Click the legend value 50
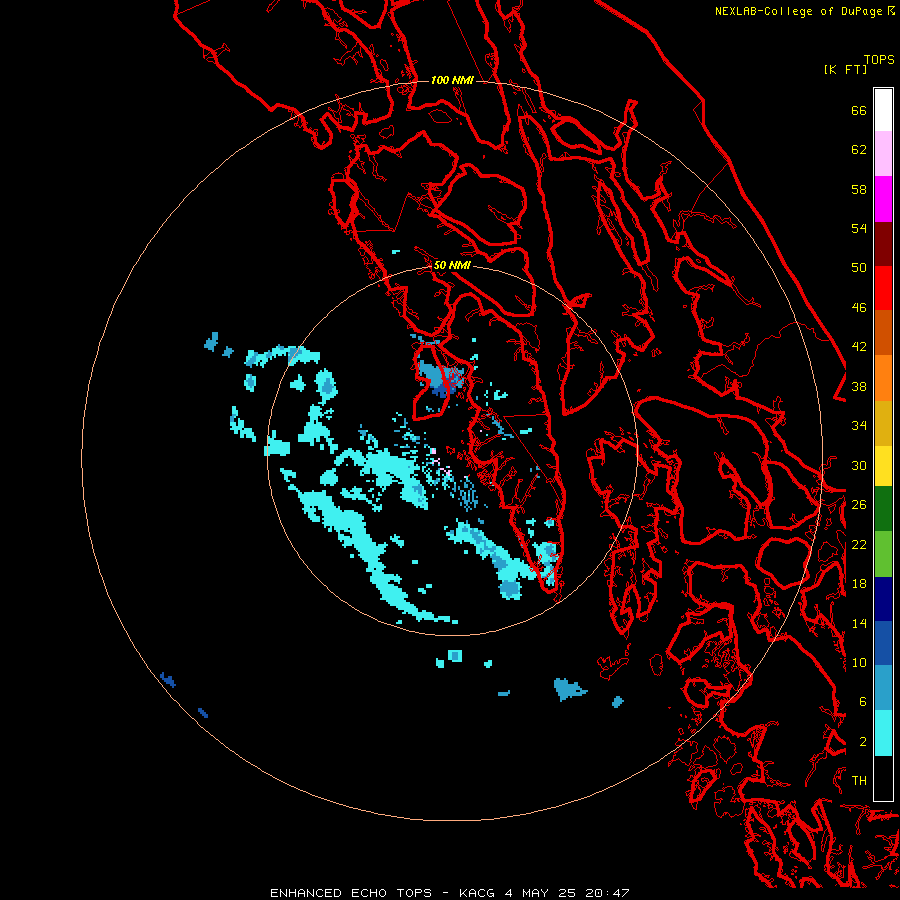Screen dimensions: 900x900 [x=859, y=268]
